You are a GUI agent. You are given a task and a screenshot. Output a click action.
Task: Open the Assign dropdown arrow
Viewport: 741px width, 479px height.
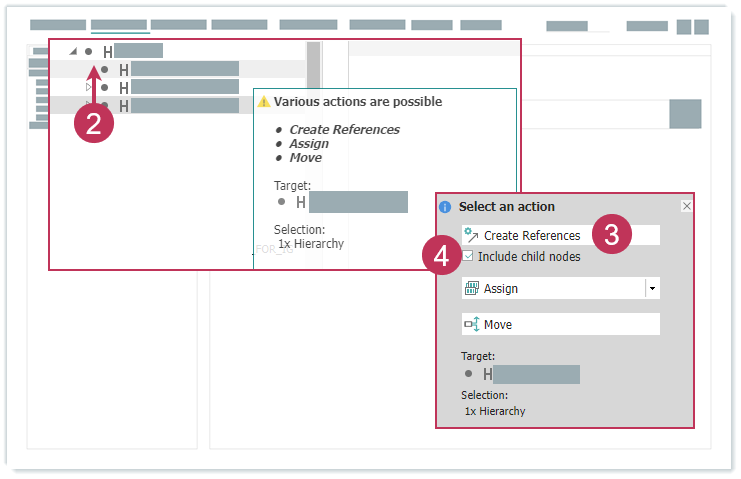652,288
